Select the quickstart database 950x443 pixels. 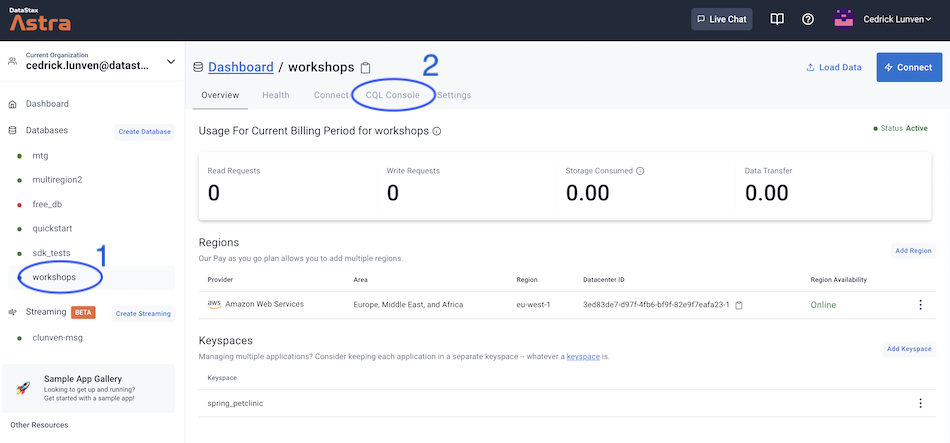pos(52,228)
